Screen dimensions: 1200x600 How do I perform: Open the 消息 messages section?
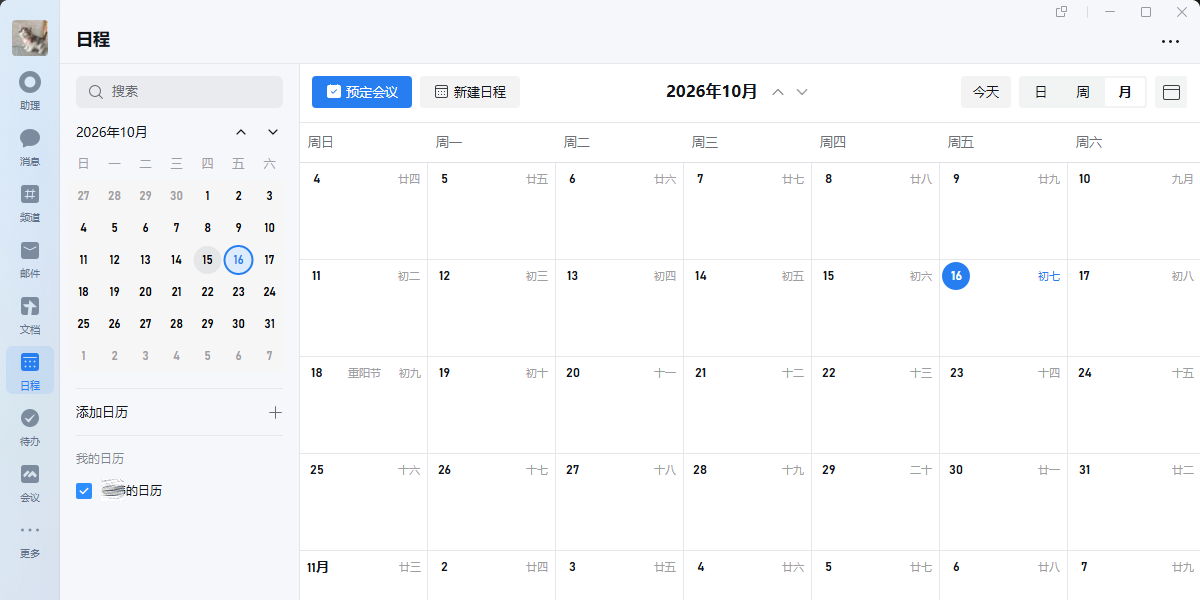pos(30,146)
